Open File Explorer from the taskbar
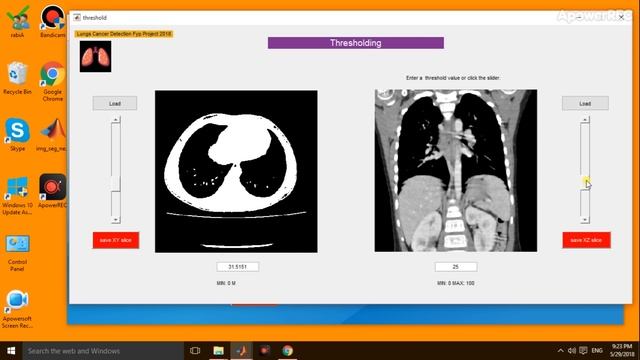 [x=218, y=351]
